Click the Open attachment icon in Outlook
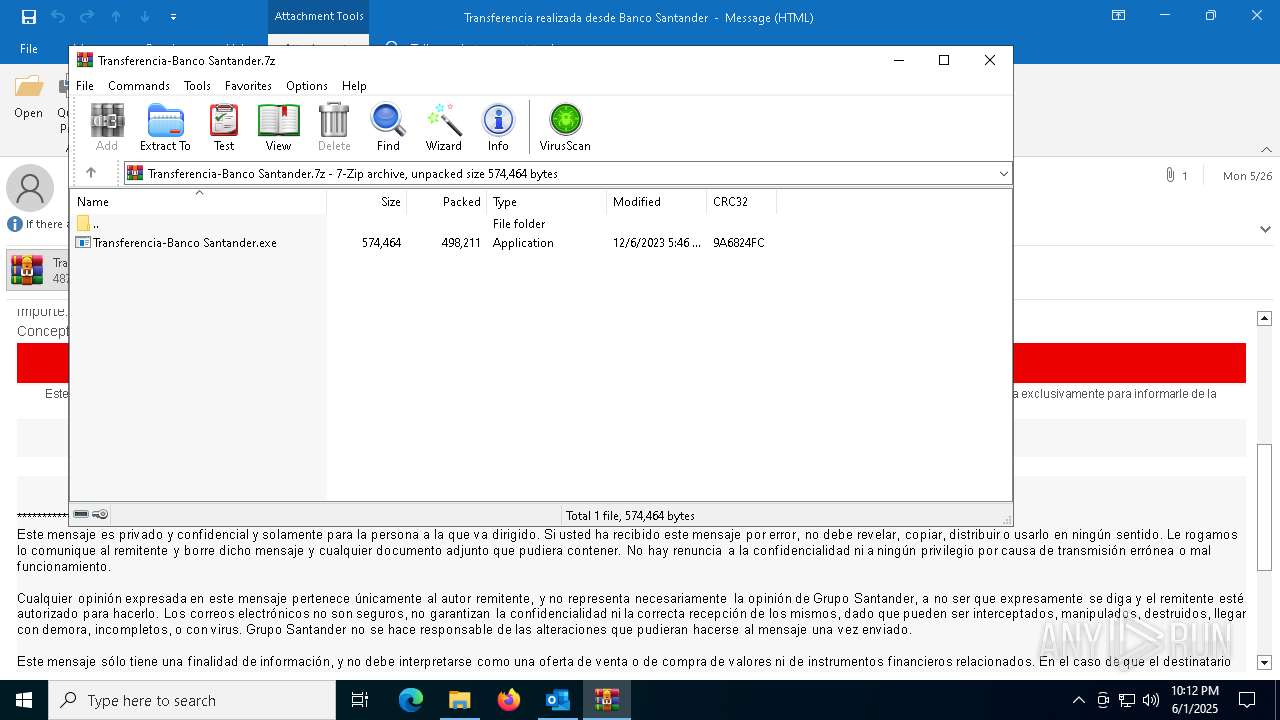Image resolution: width=1280 pixels, height=720 pixels. click(29, 96)
